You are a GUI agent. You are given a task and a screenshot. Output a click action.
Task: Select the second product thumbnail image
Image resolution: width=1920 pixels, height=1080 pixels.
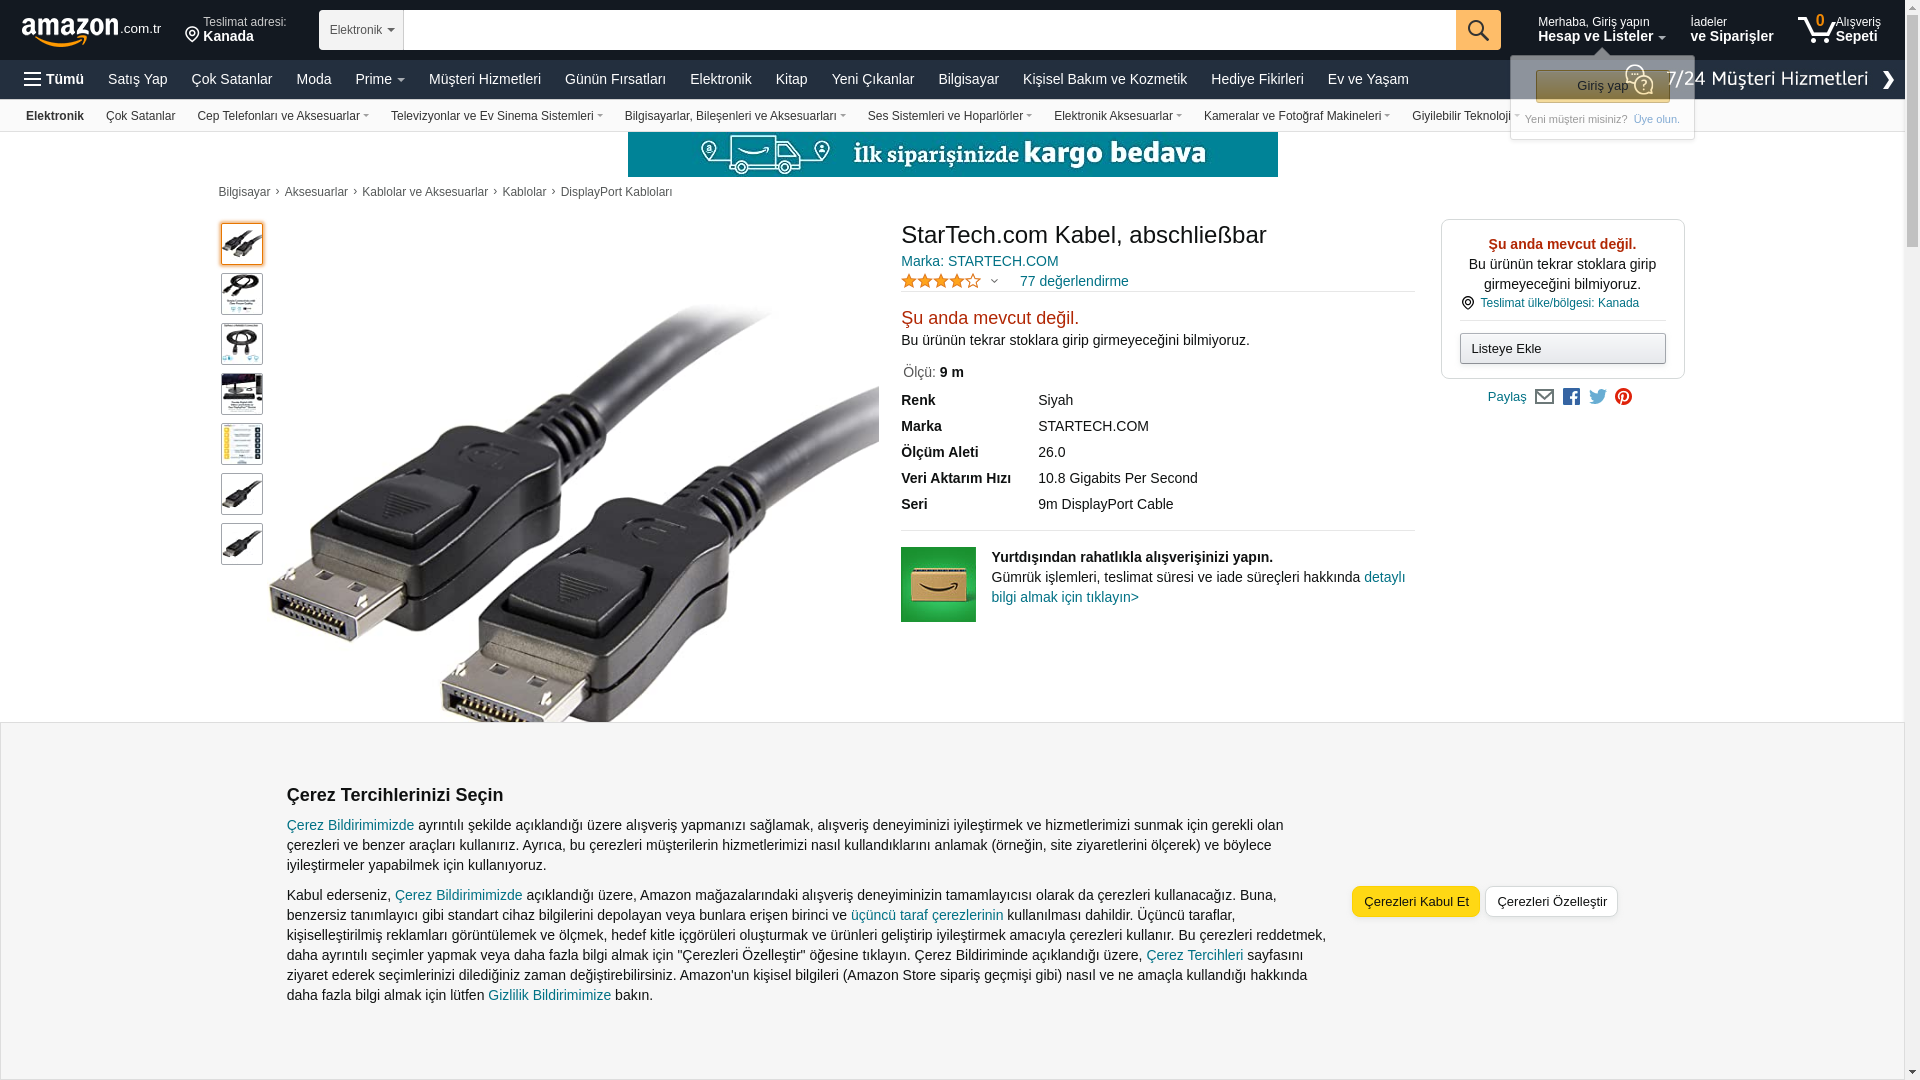tap(242, 294)
